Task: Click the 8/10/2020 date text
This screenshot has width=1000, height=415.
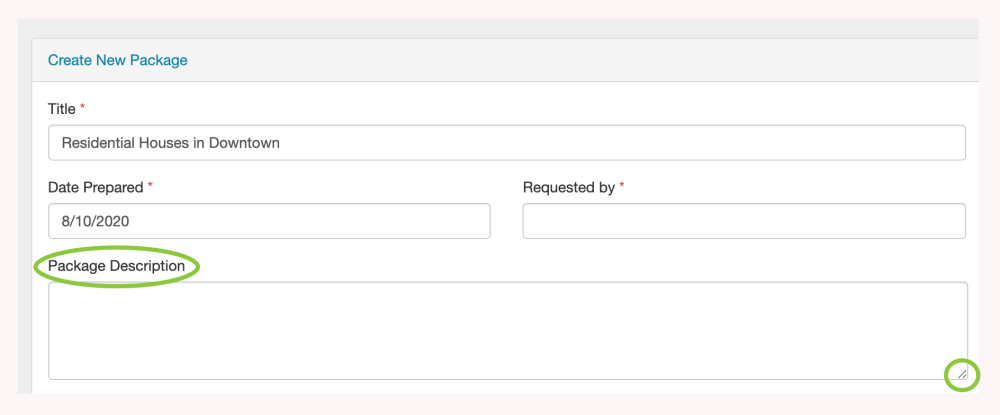Action: [93, 221]
